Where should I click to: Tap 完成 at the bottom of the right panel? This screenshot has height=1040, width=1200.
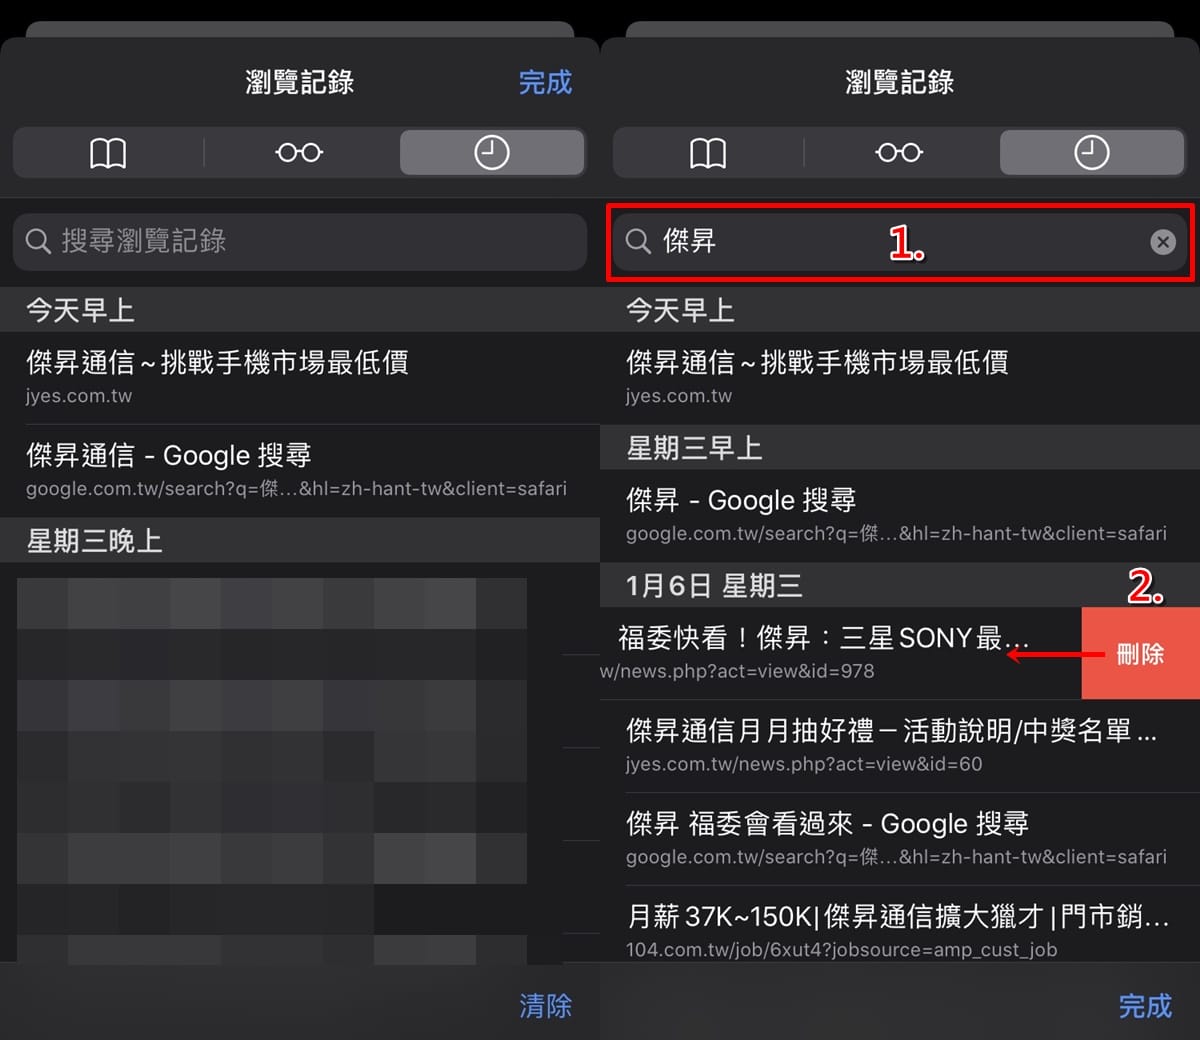[1145, 1005]
